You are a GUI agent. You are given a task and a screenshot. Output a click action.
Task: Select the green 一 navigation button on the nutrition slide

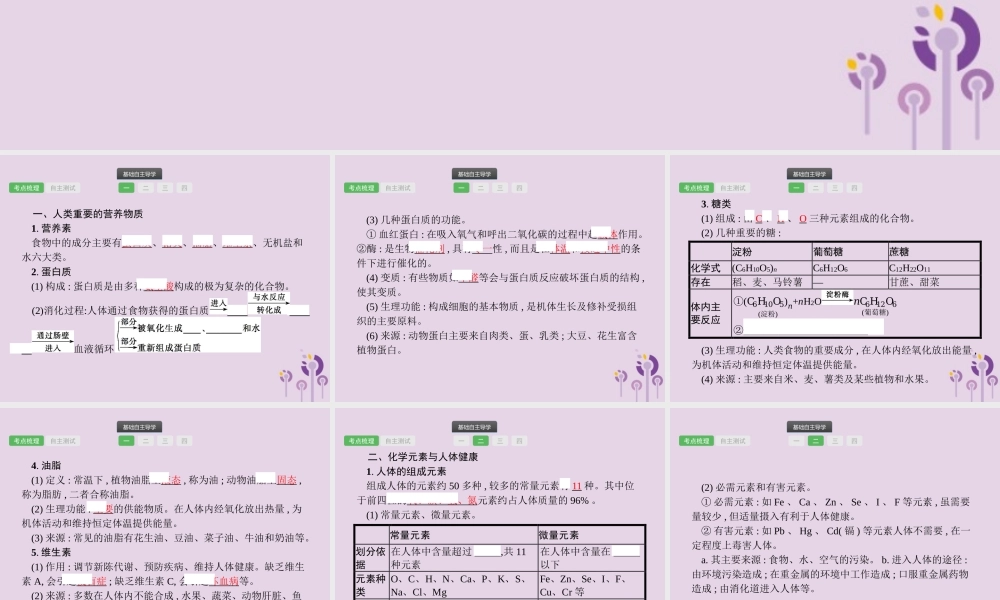126,188
